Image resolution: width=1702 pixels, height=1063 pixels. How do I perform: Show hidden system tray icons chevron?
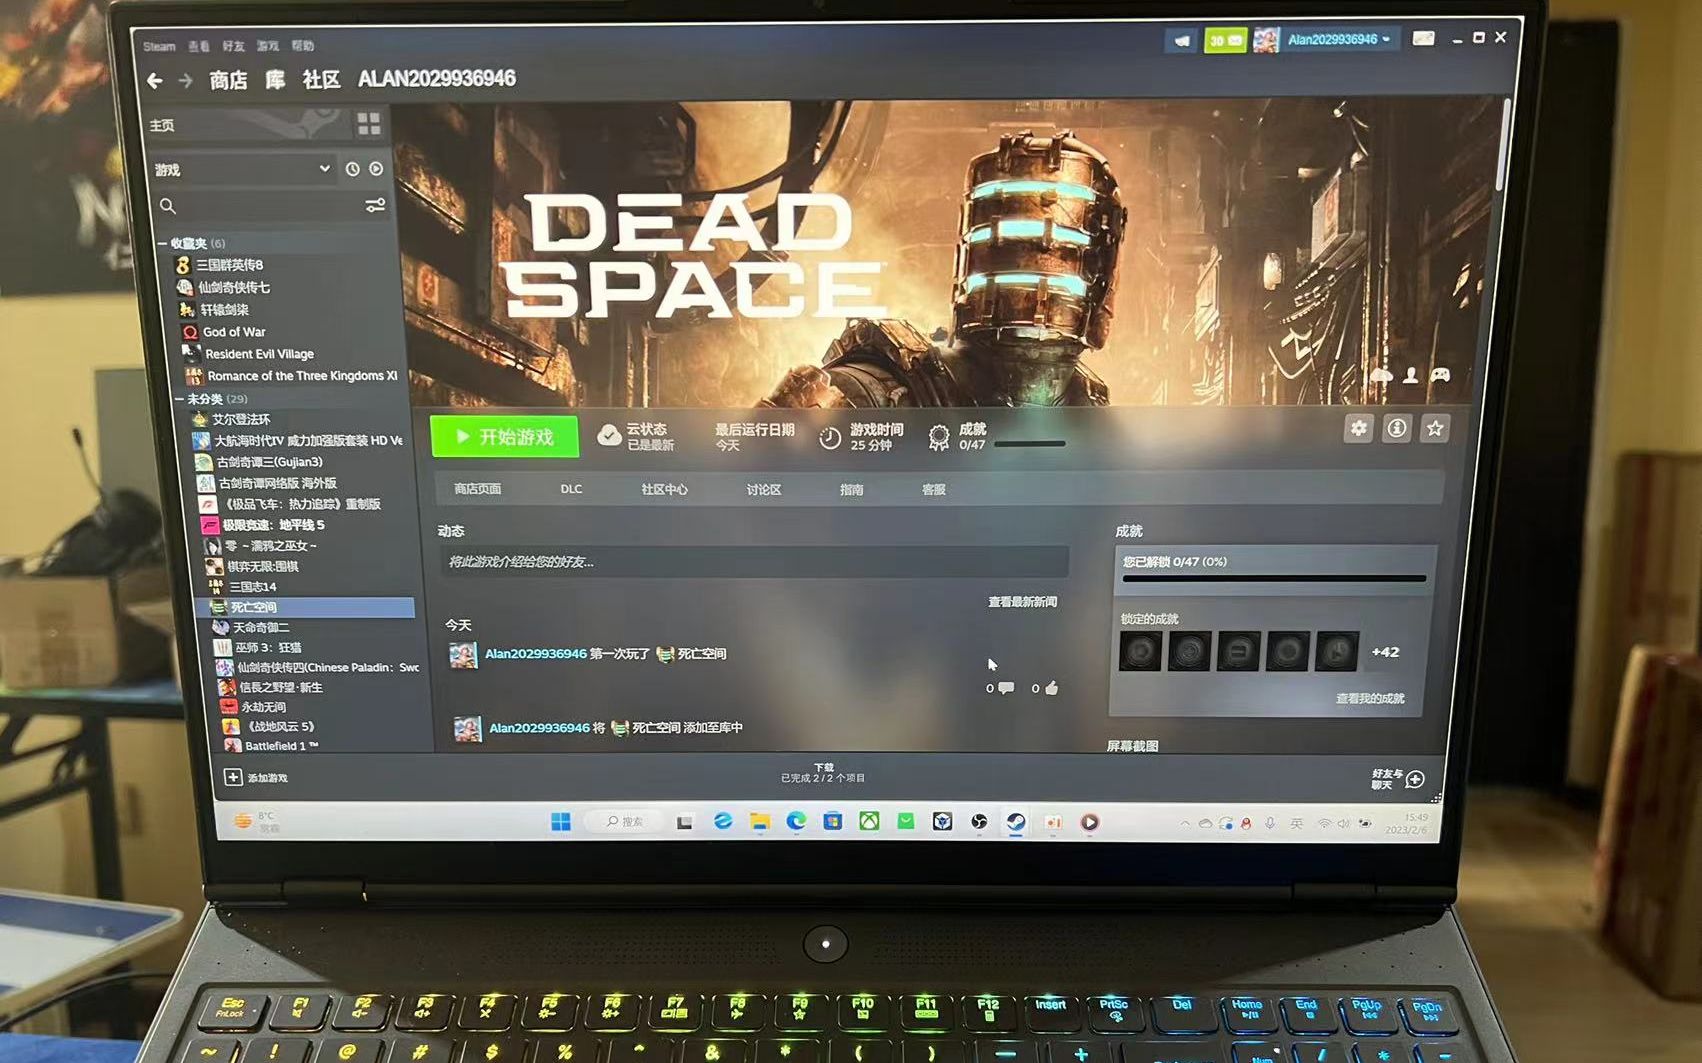coord(1185,824)
